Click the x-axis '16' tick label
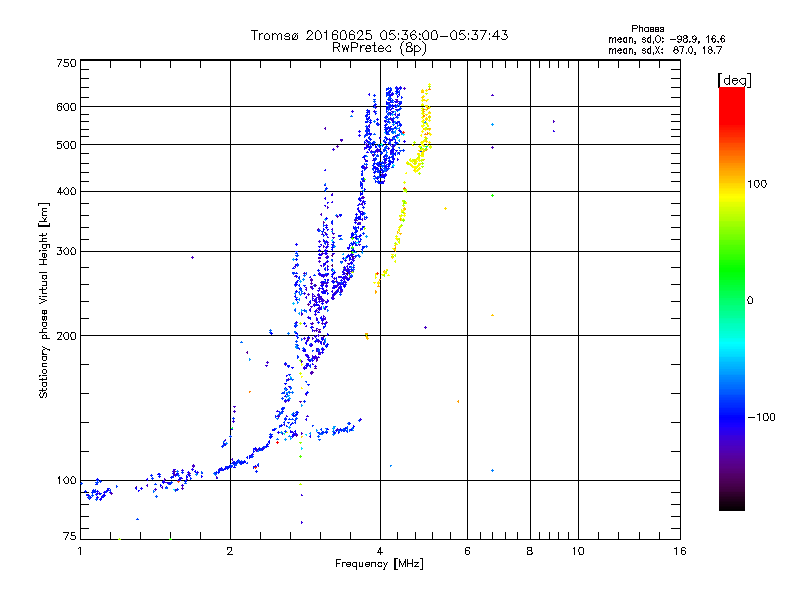800x600 pixels. [680, 551]
